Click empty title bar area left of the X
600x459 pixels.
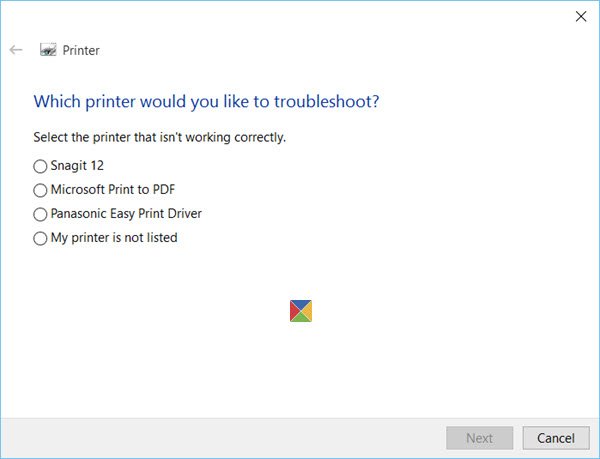(x=300, y=16)
